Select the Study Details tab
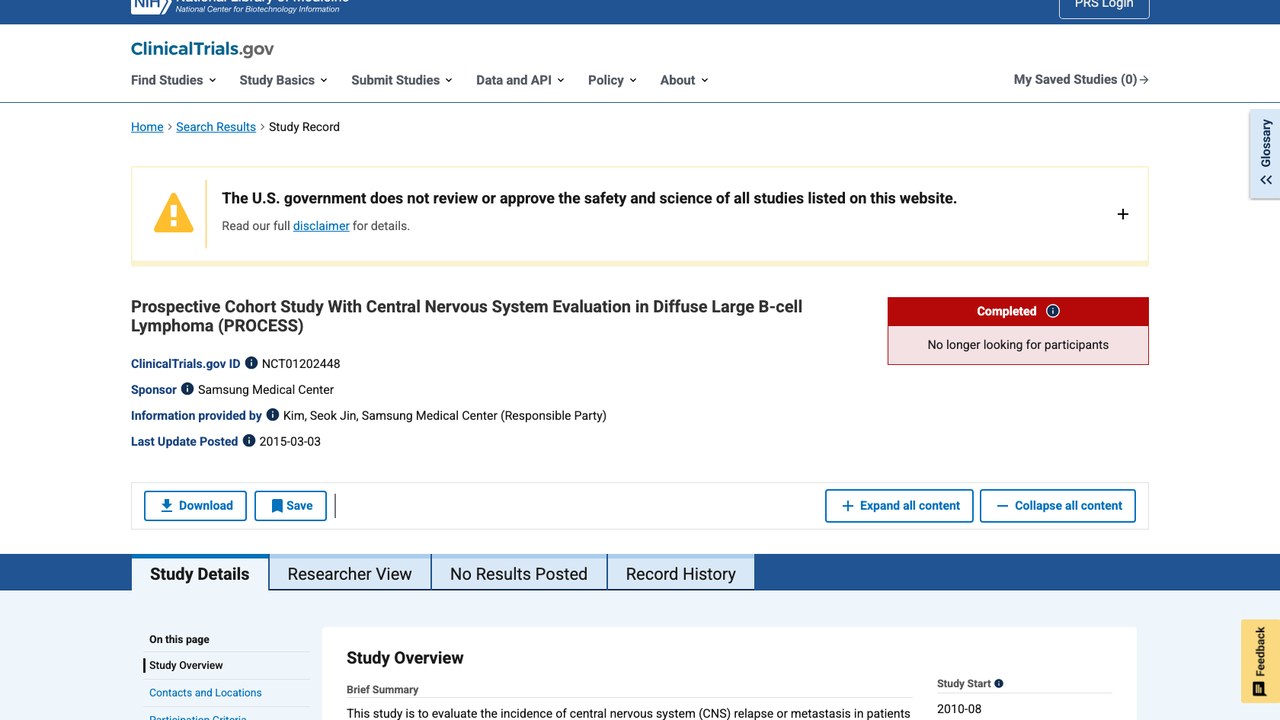 point(200,574)
